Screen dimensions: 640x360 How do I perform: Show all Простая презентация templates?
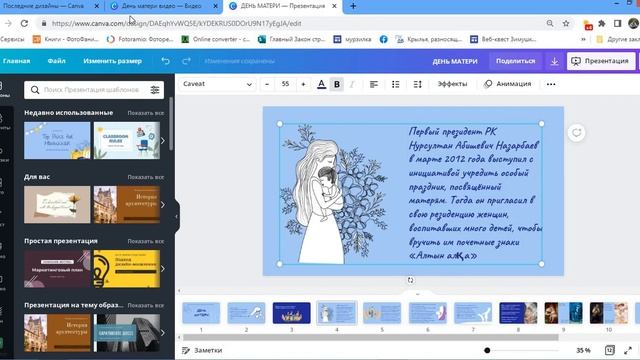pyautogui.click(x=145, y=241)
